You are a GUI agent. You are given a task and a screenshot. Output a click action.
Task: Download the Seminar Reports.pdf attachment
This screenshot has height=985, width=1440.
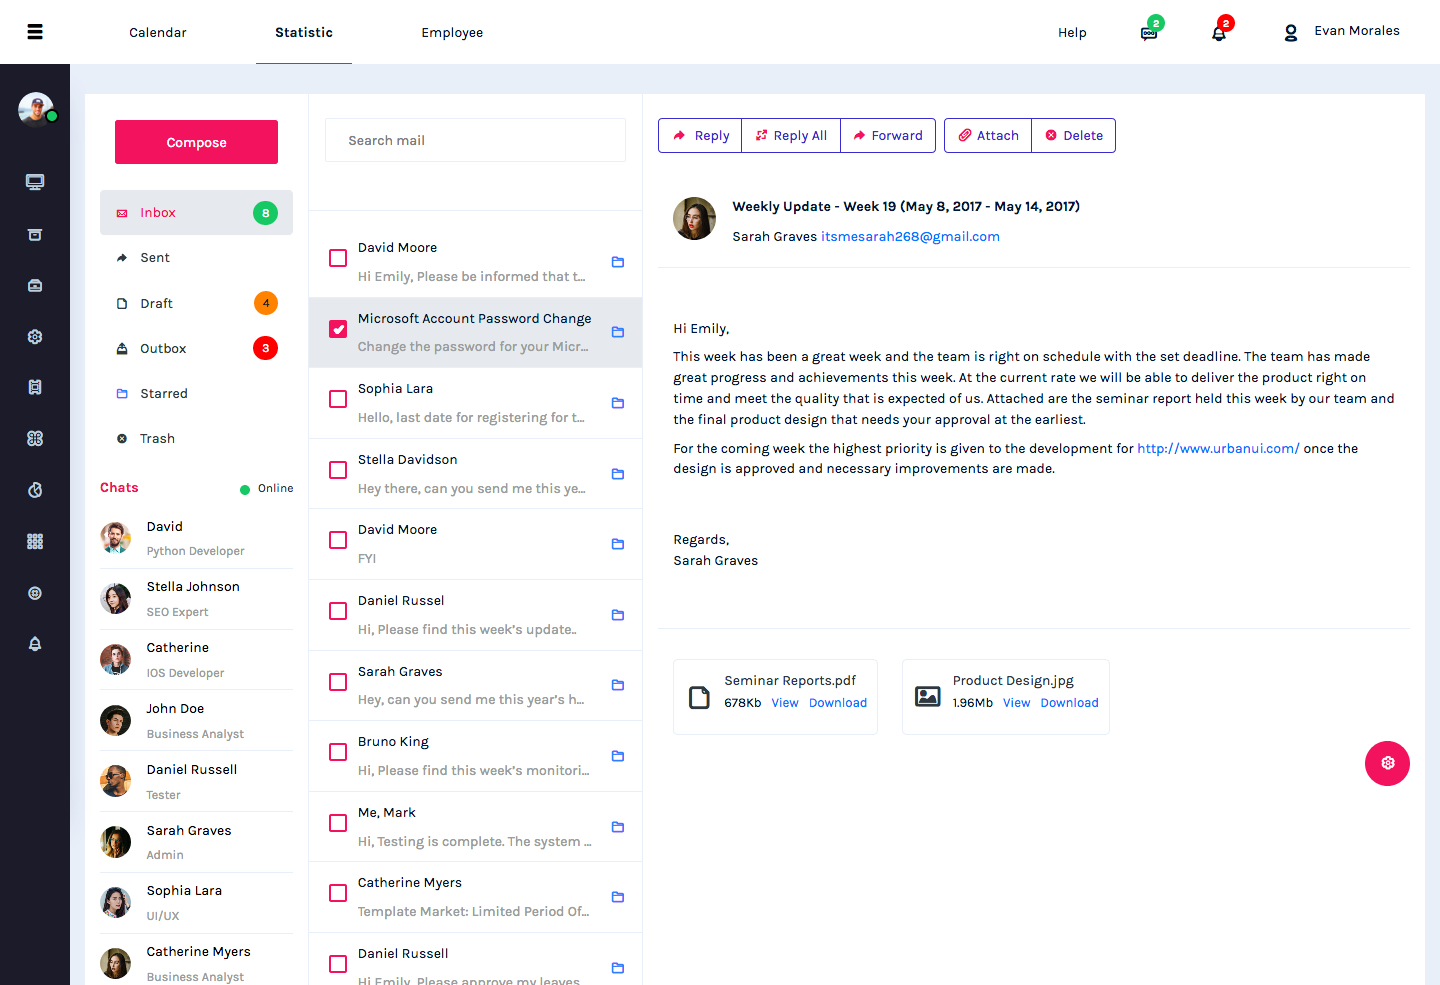pos(837,703)
